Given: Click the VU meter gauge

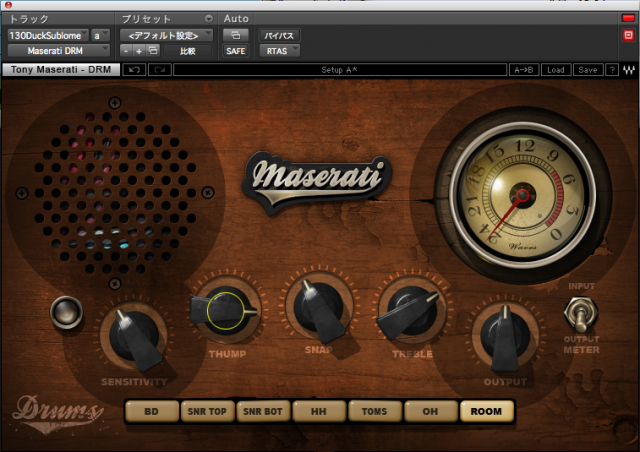Looking at the screenshot, I should [522, 195].
